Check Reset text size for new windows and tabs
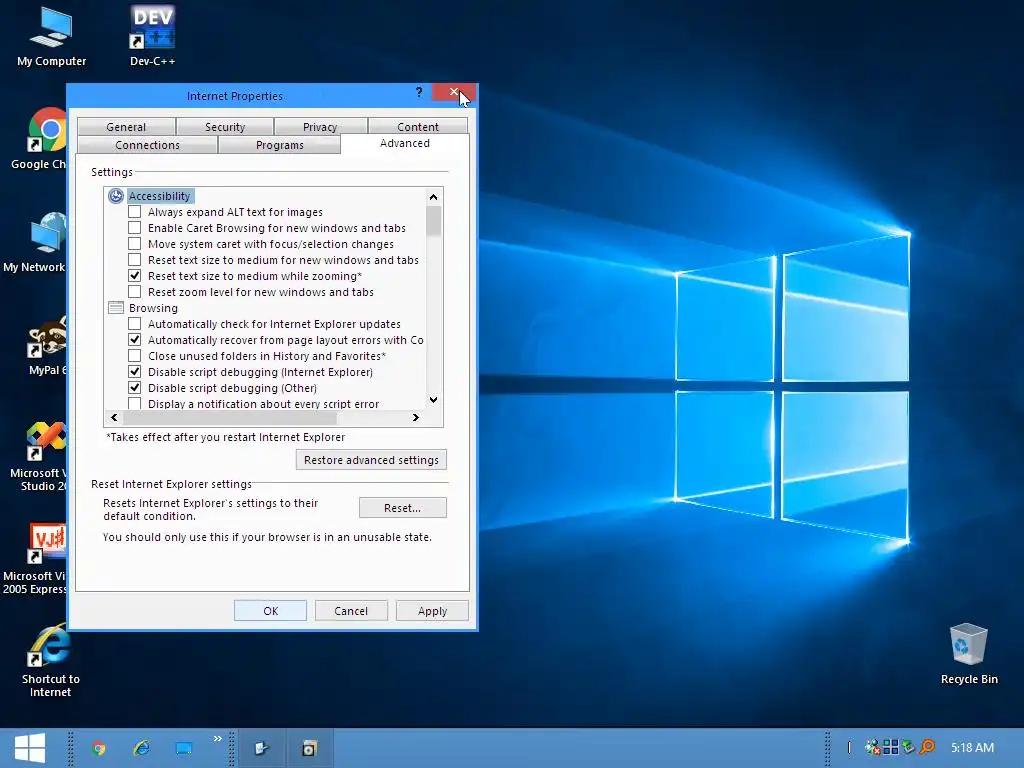This screenshot has height=768, width=1024. (134, 259)
